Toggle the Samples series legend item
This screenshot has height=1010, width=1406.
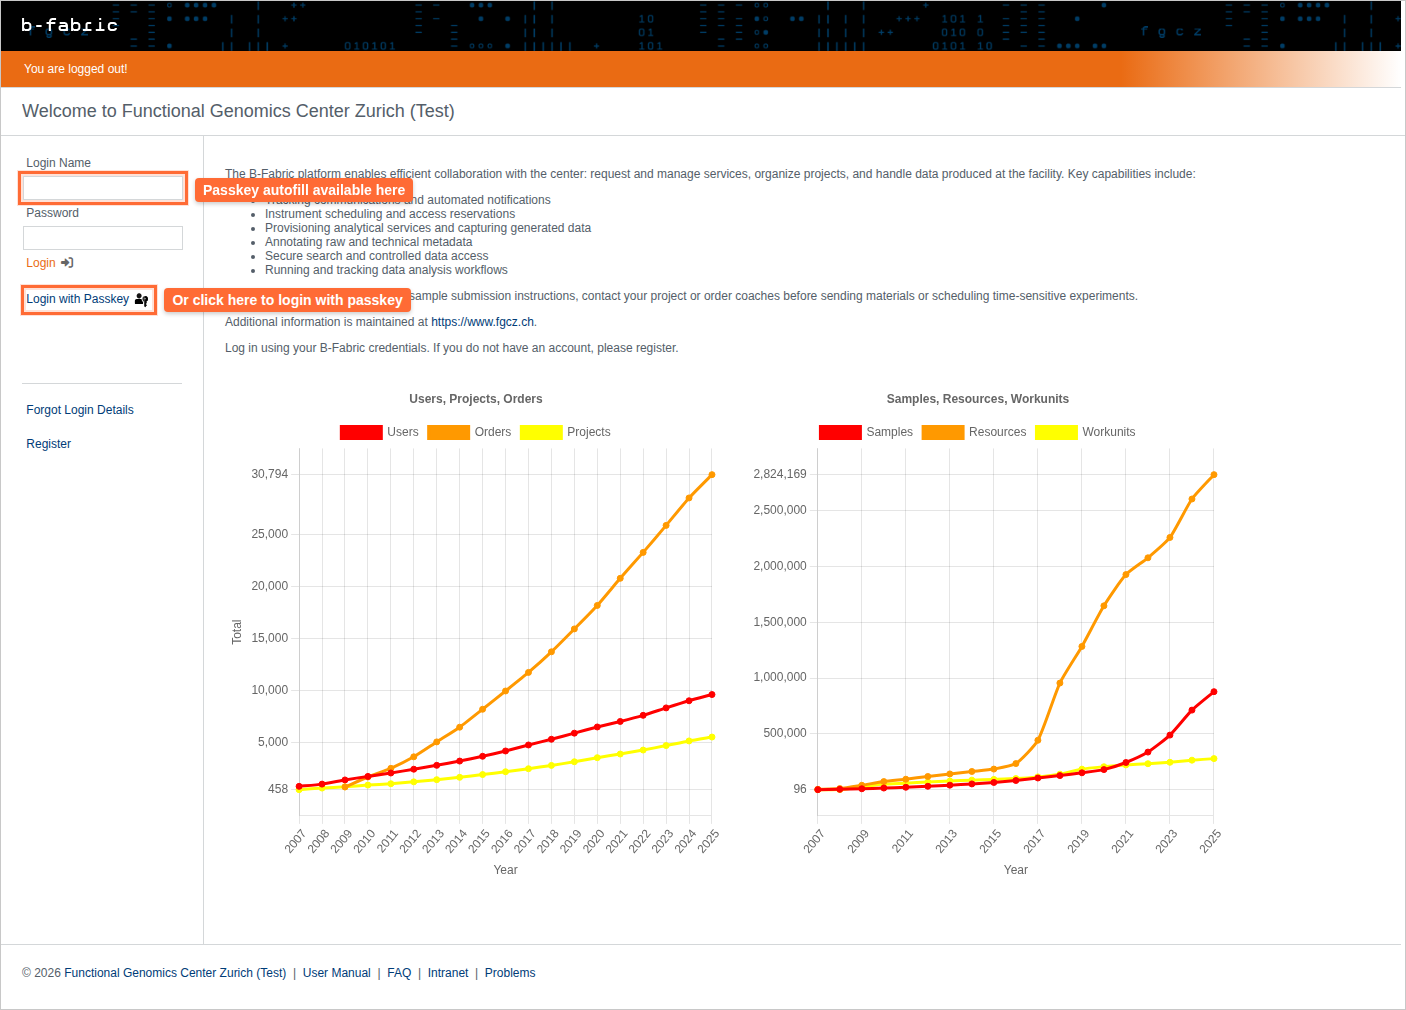tap(840, 432)
